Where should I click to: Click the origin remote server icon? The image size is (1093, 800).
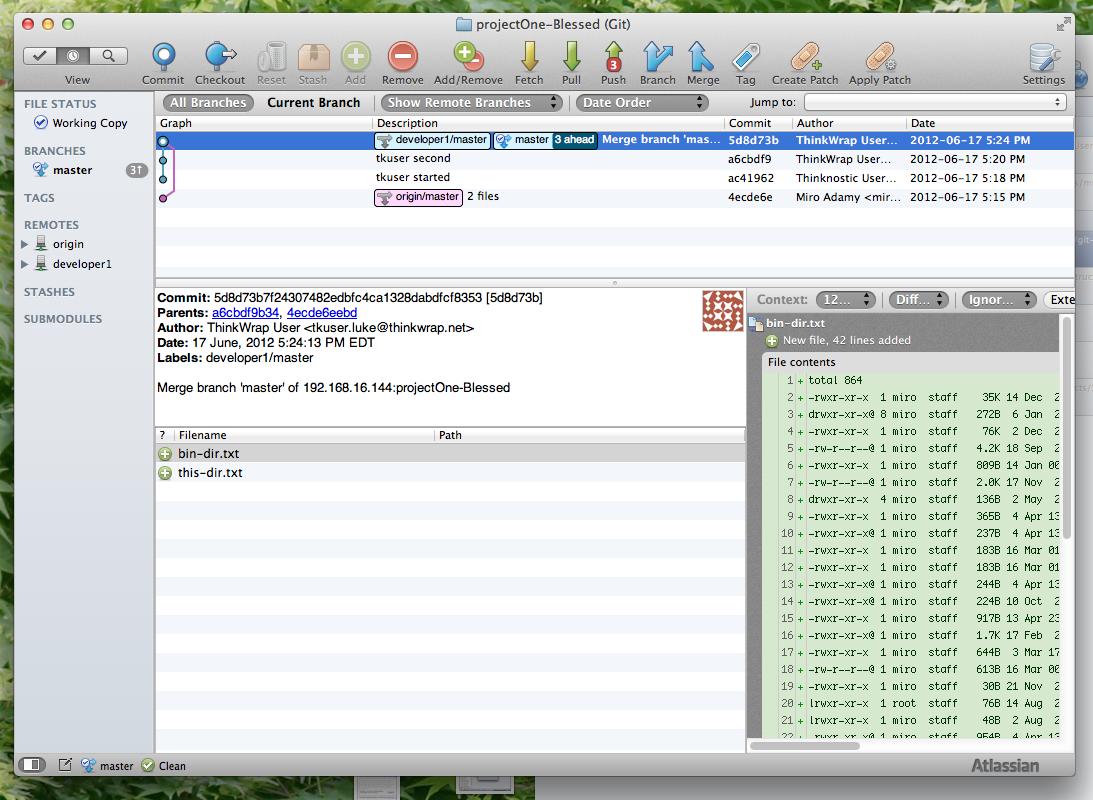[x=41, y=244]
